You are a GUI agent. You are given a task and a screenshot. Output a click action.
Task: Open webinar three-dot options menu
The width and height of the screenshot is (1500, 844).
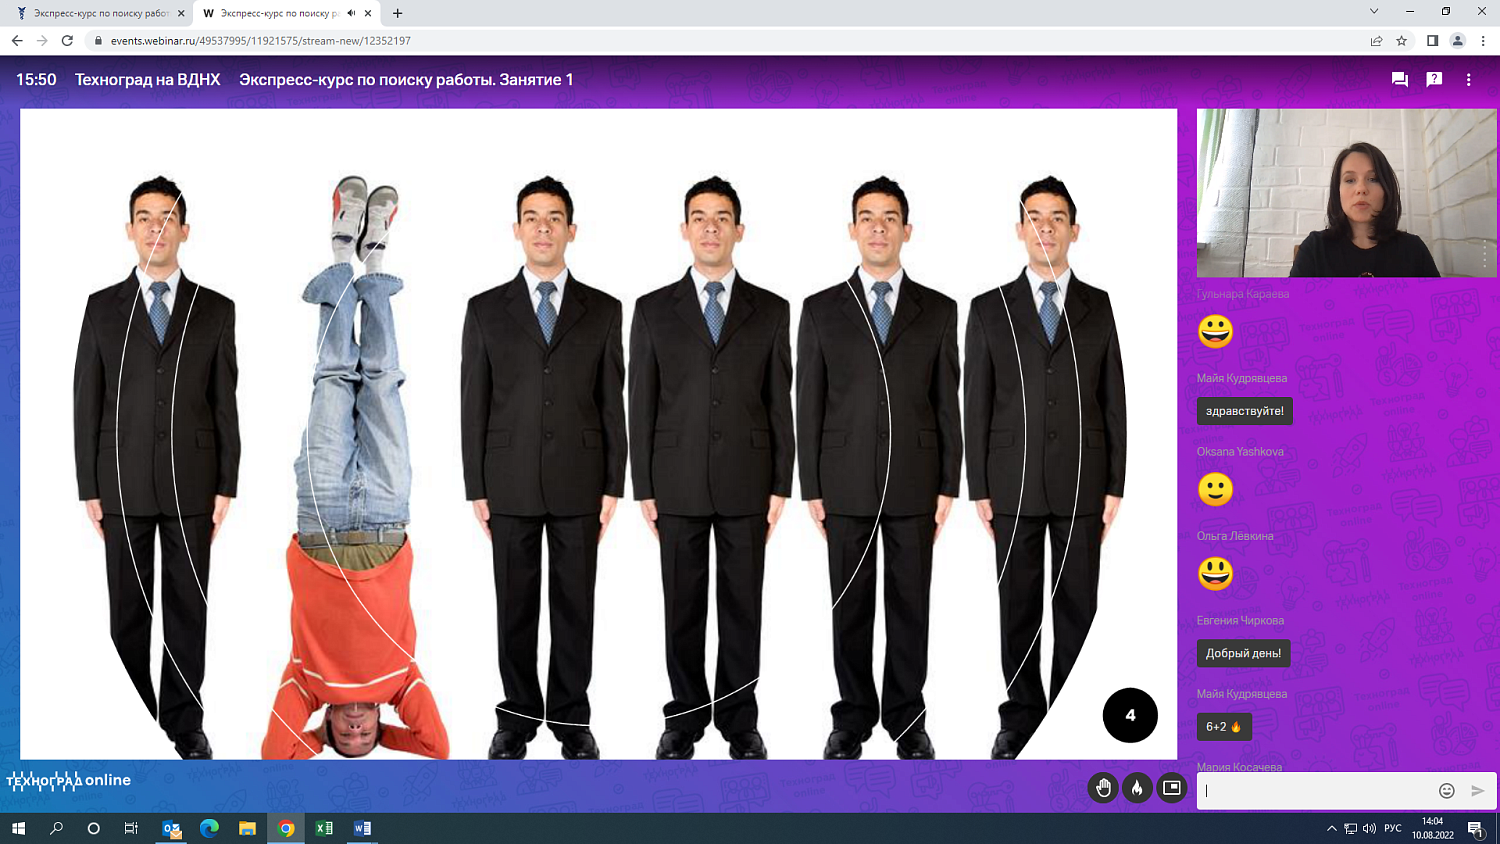[x=1468, y=80]
